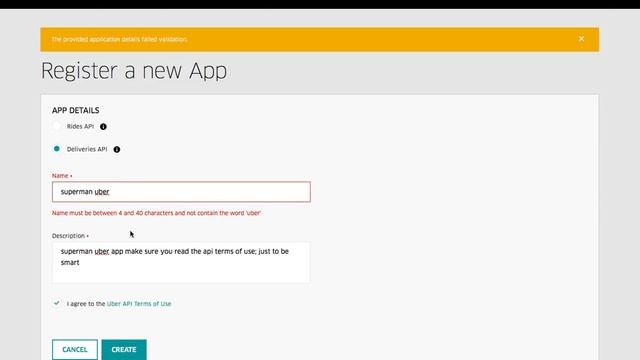Click the Description field label
This screenshot has height=360, width=640.
pyautogui.click(x=70, y=236)
